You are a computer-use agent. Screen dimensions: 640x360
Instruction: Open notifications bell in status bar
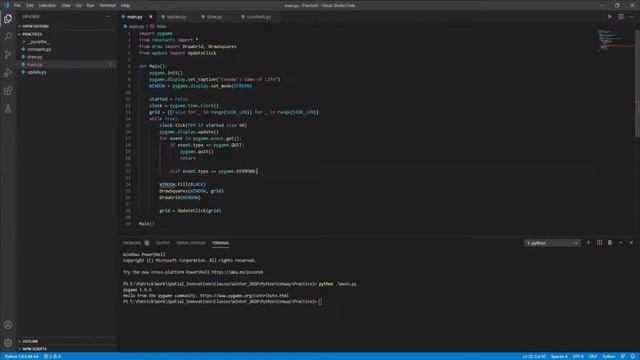coord(633,356)
